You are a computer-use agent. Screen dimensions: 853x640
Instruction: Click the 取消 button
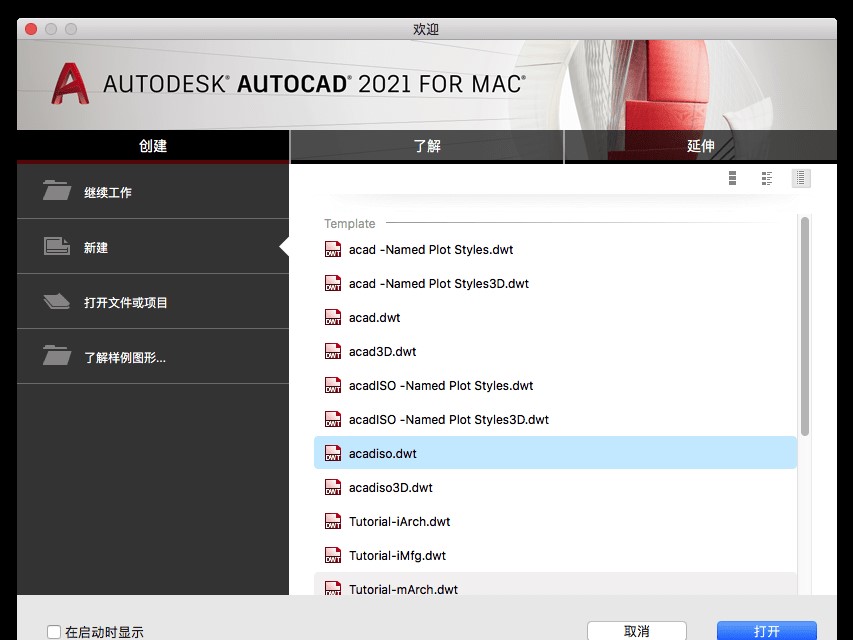[636, 631]
